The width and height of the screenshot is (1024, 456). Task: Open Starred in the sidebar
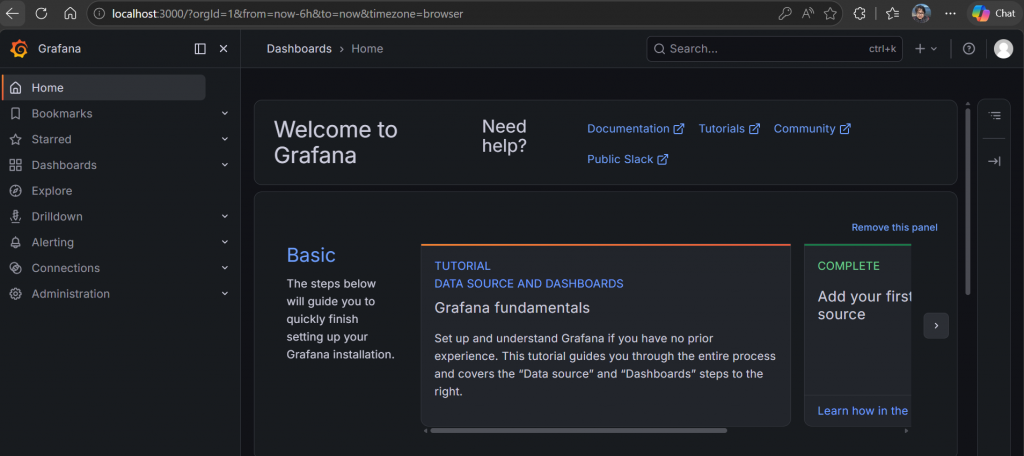click(52, 139)
